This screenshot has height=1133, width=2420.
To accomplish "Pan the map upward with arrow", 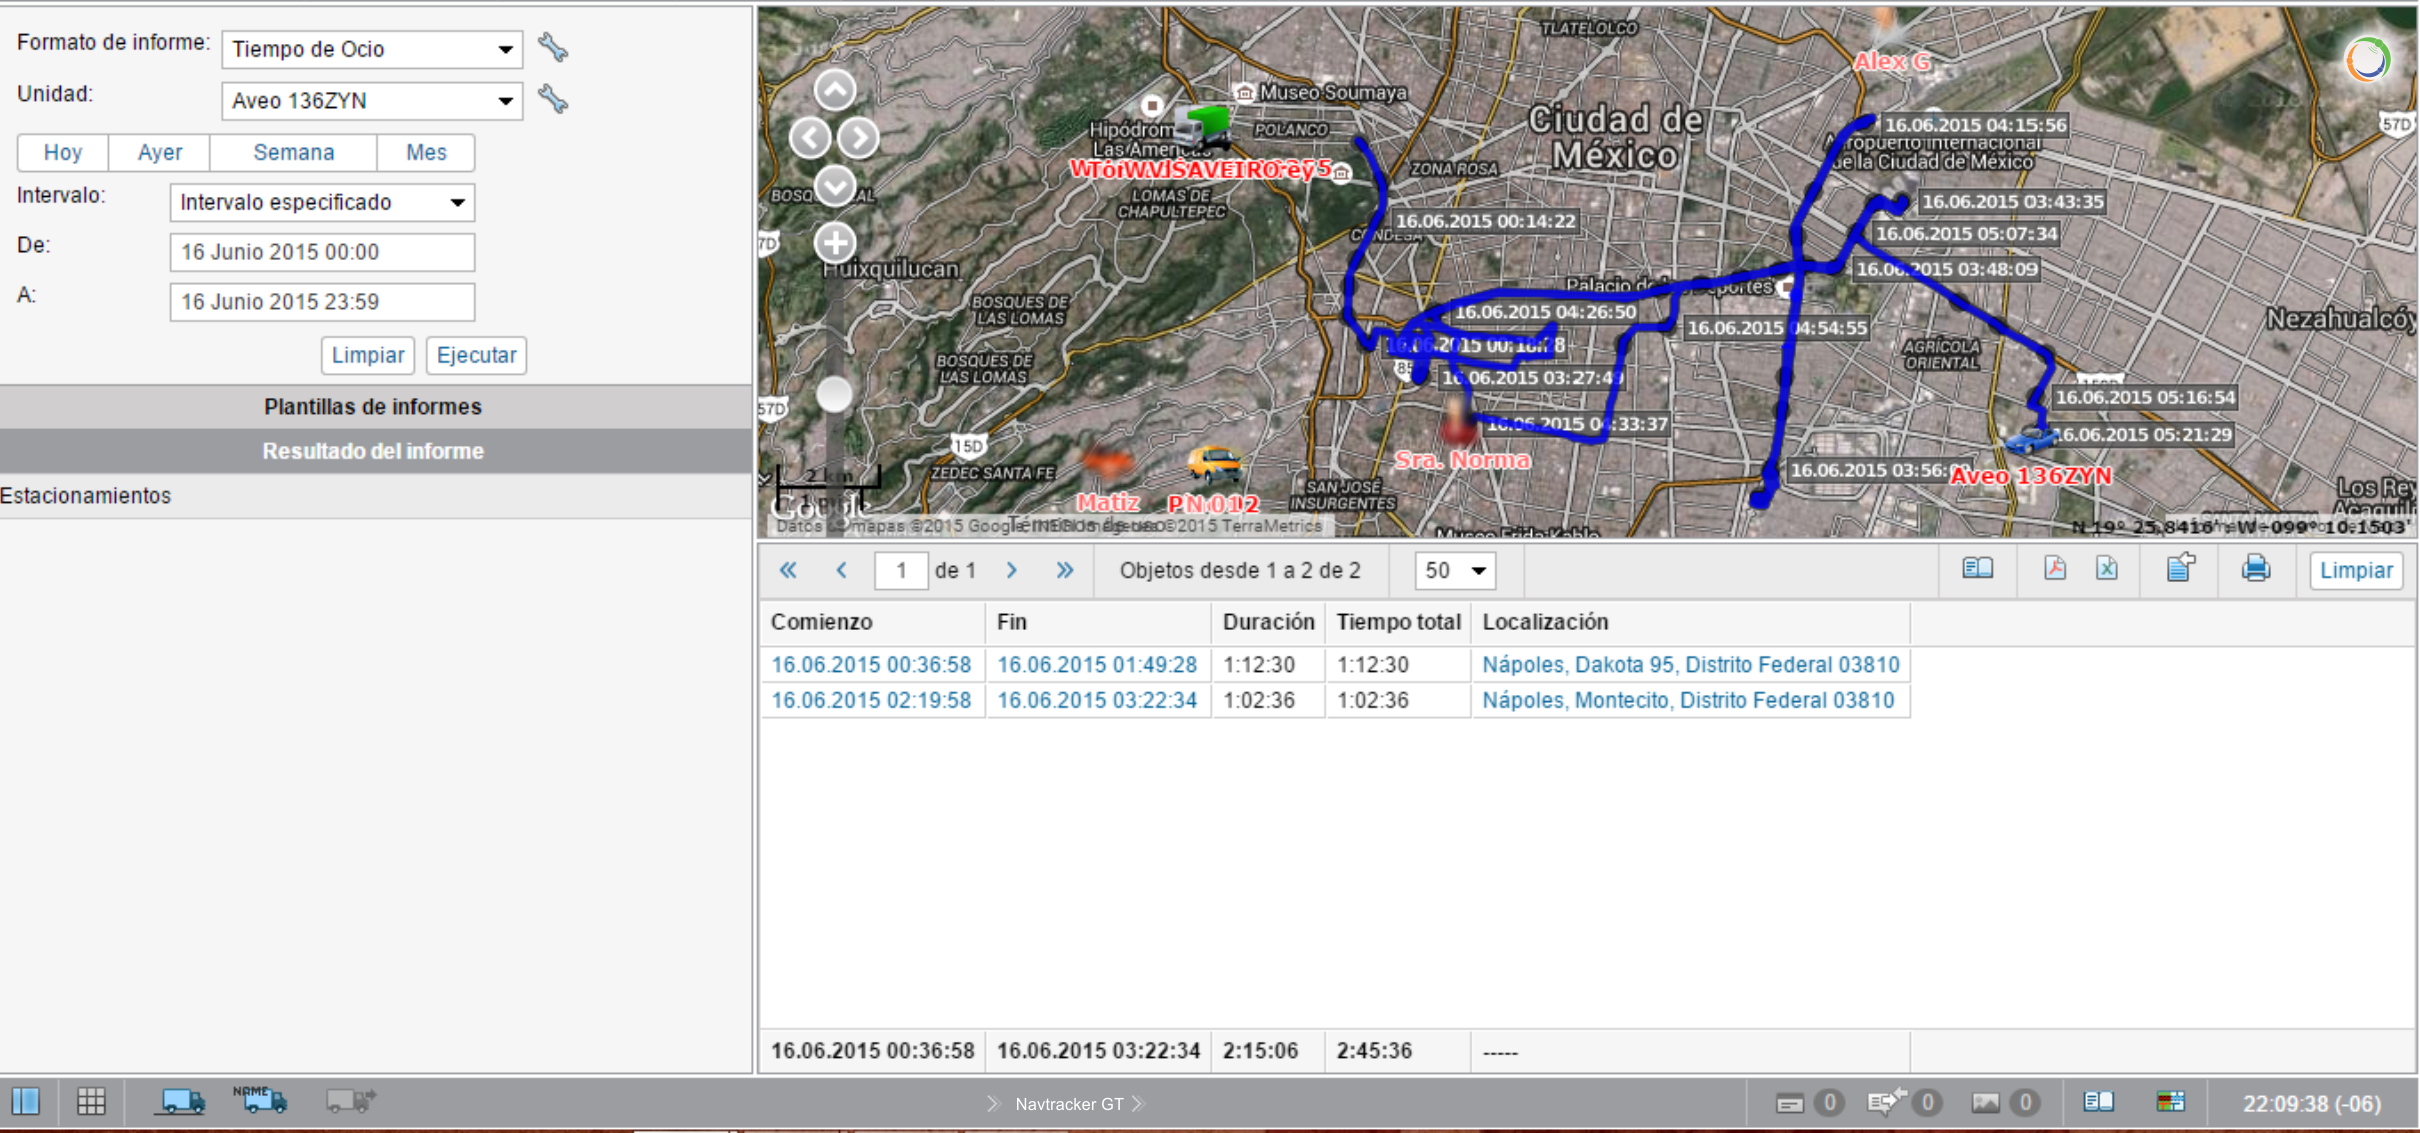I will 835,90.
